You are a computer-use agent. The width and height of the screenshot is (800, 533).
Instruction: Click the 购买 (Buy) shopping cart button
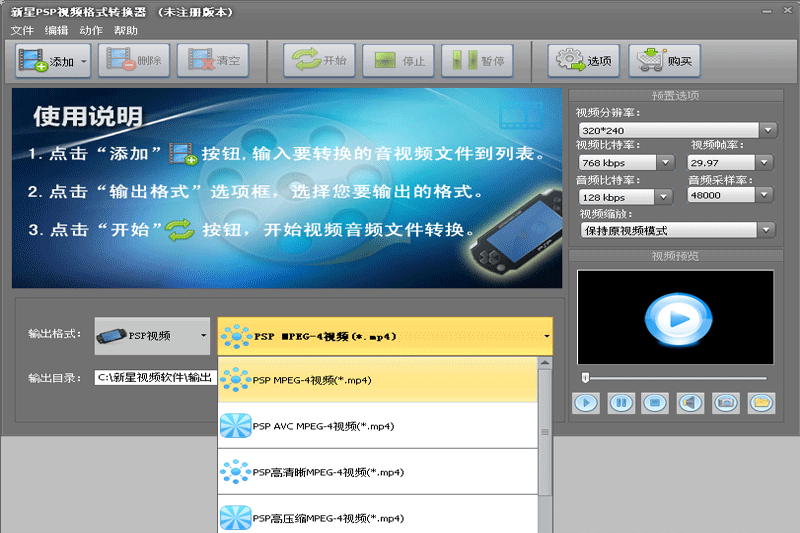pos(665,61)
